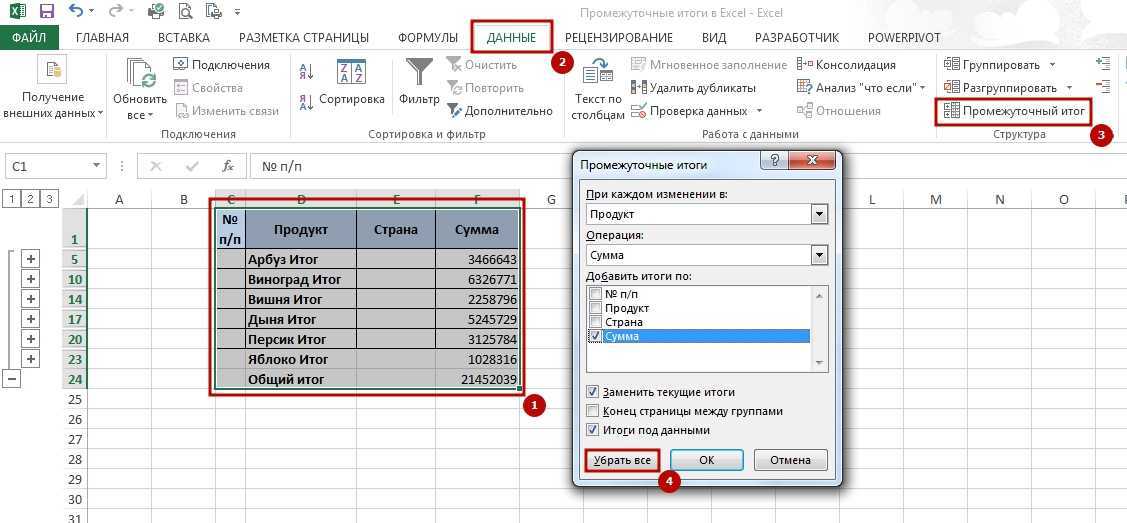Image resolution: width=1127 pixels, height=523 pixels.
Task: Check the № п/п totals checkbox
Action: pos(594,294)
